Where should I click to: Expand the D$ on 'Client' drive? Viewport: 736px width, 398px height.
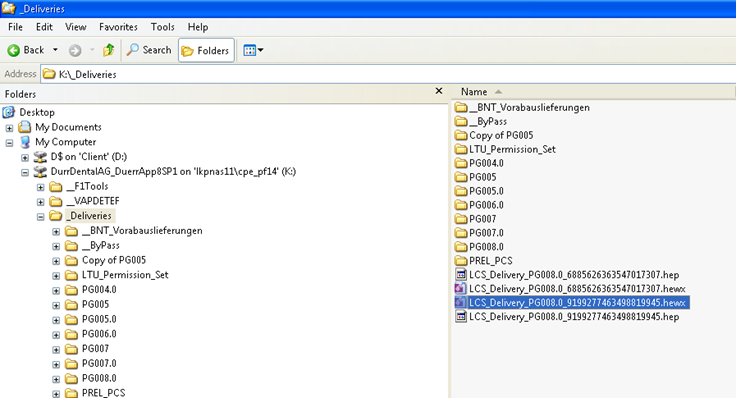tap(25, 158)
